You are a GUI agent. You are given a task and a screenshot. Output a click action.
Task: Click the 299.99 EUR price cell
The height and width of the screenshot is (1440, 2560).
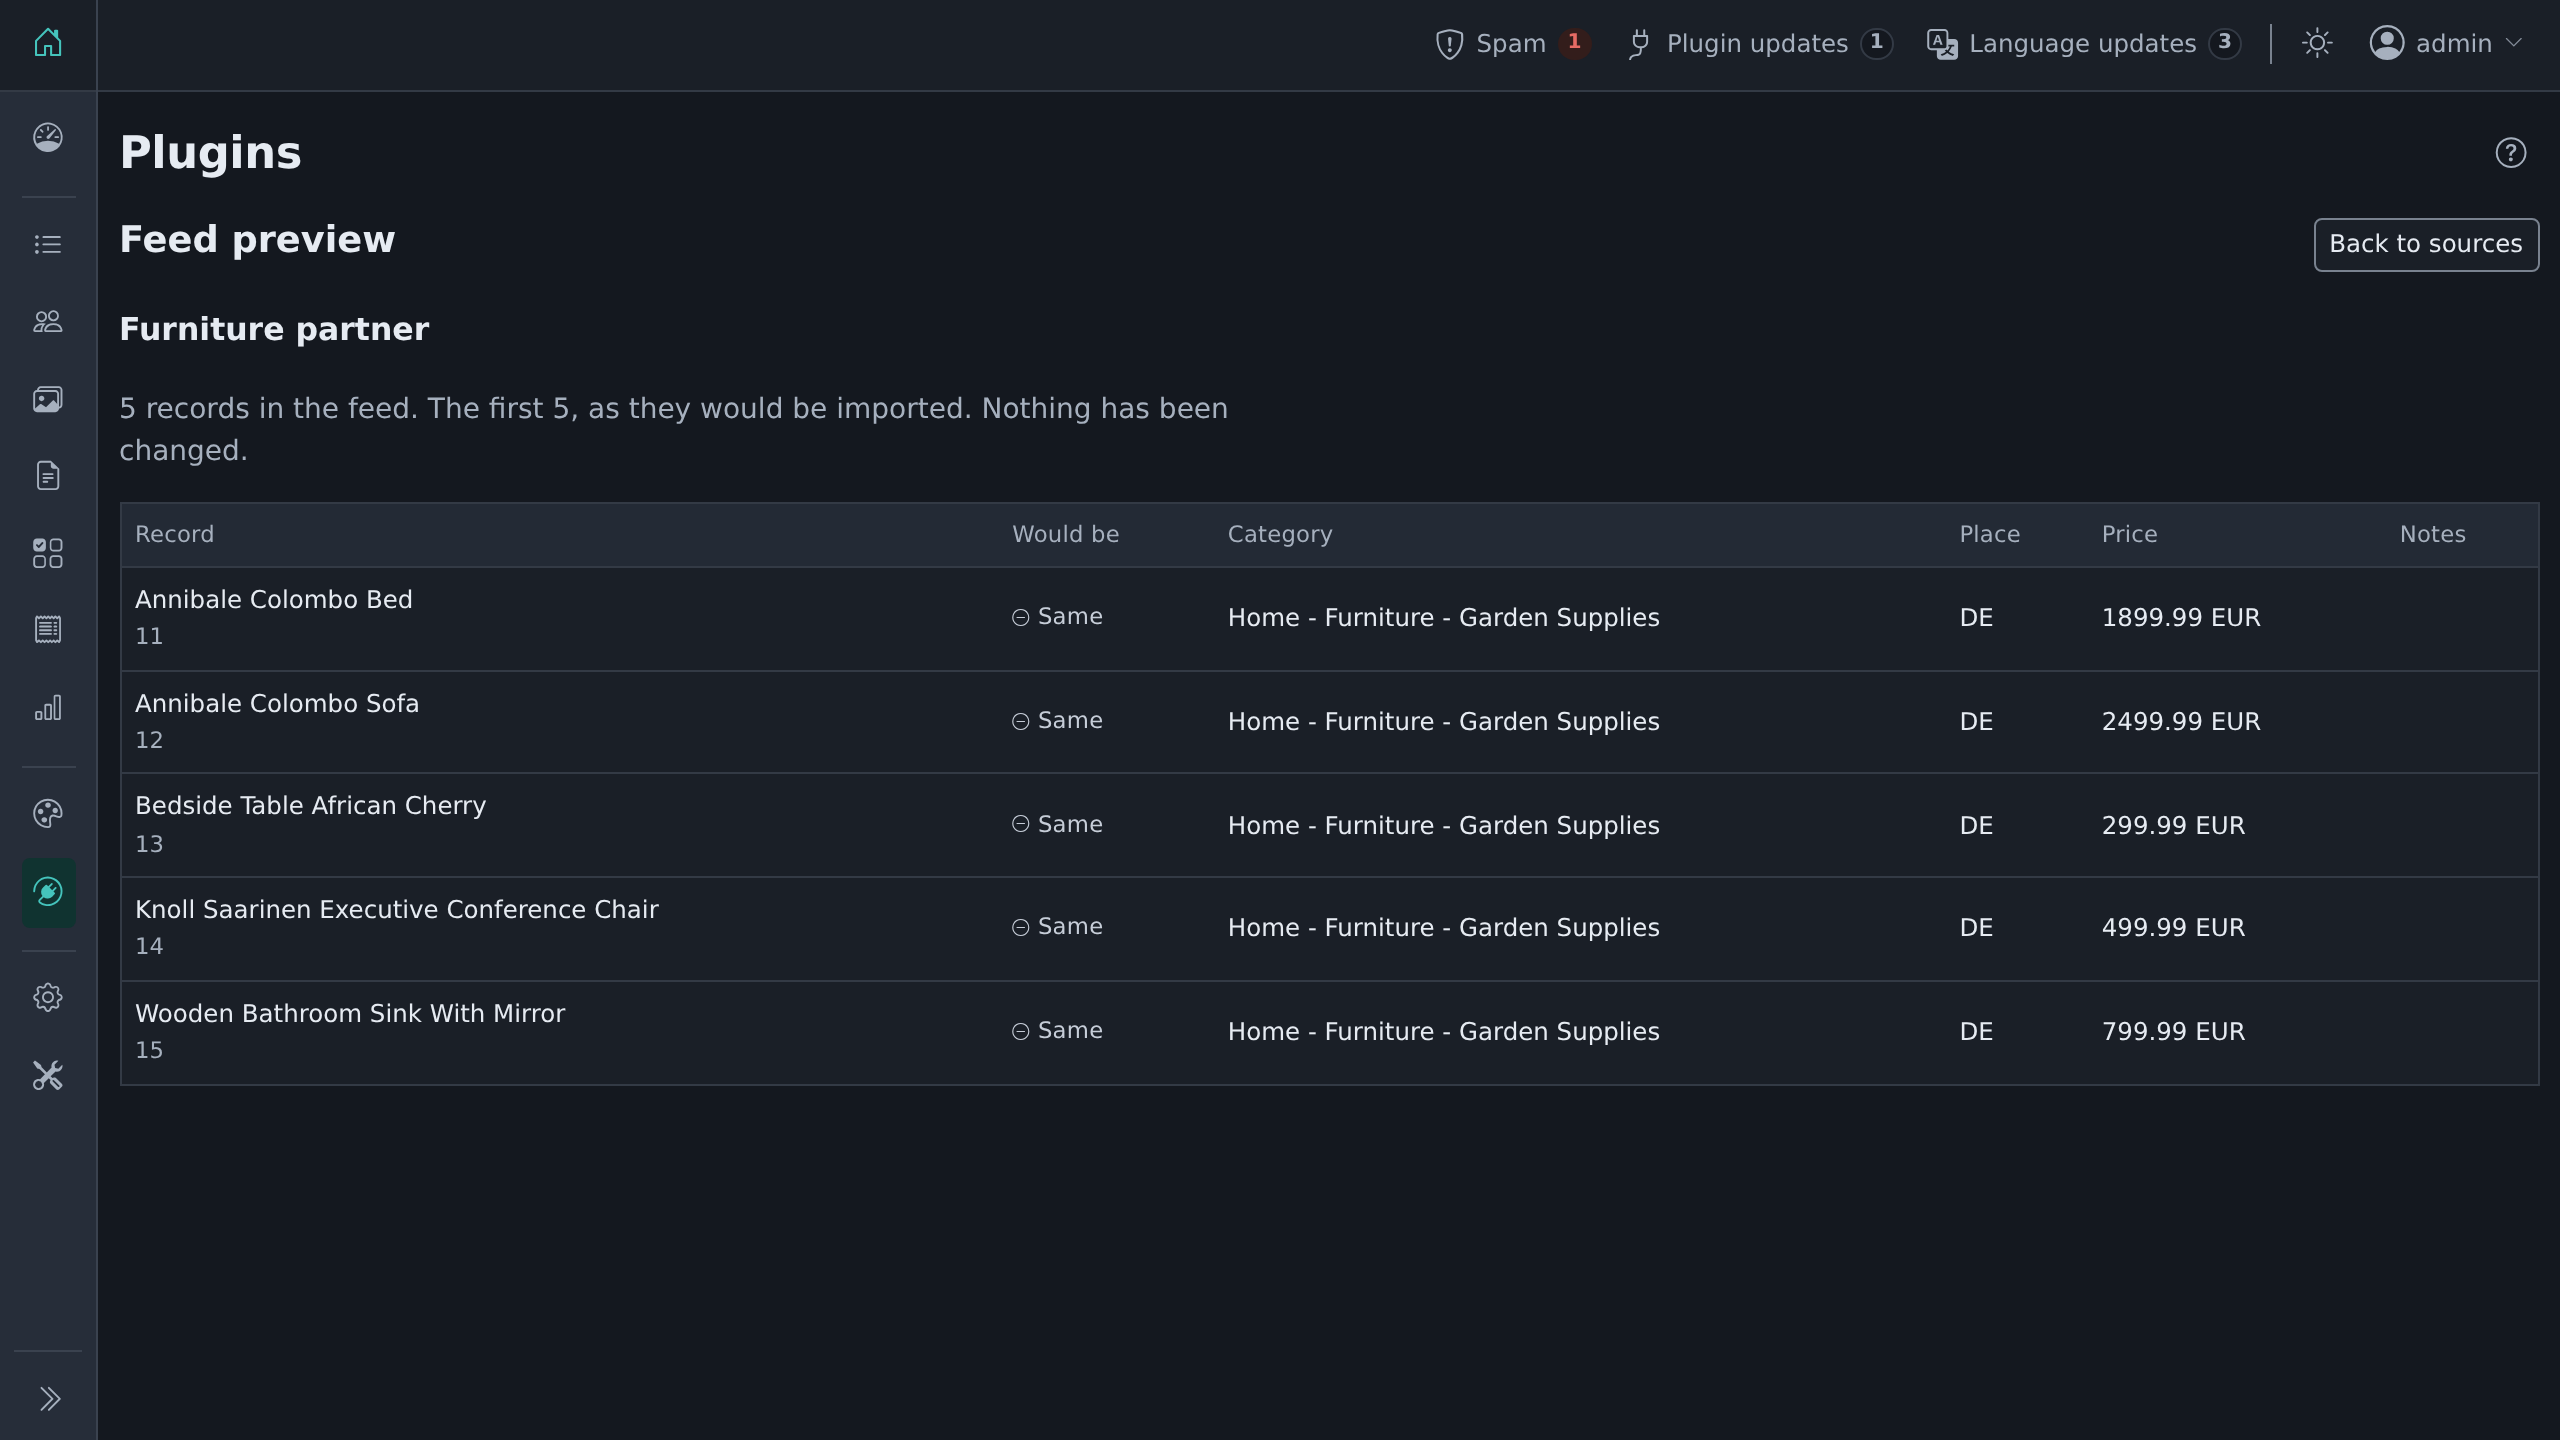[x=2173, y=825]
